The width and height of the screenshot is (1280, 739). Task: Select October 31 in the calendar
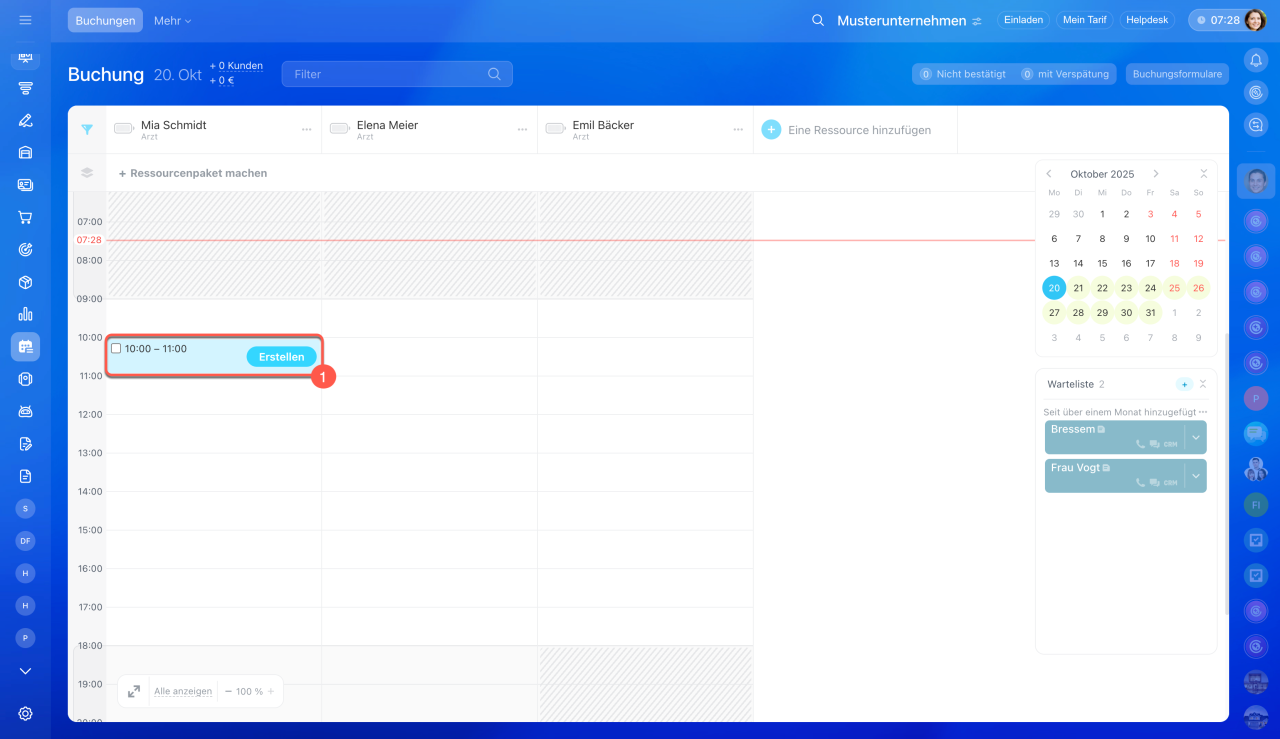[x=1150, y=312]
